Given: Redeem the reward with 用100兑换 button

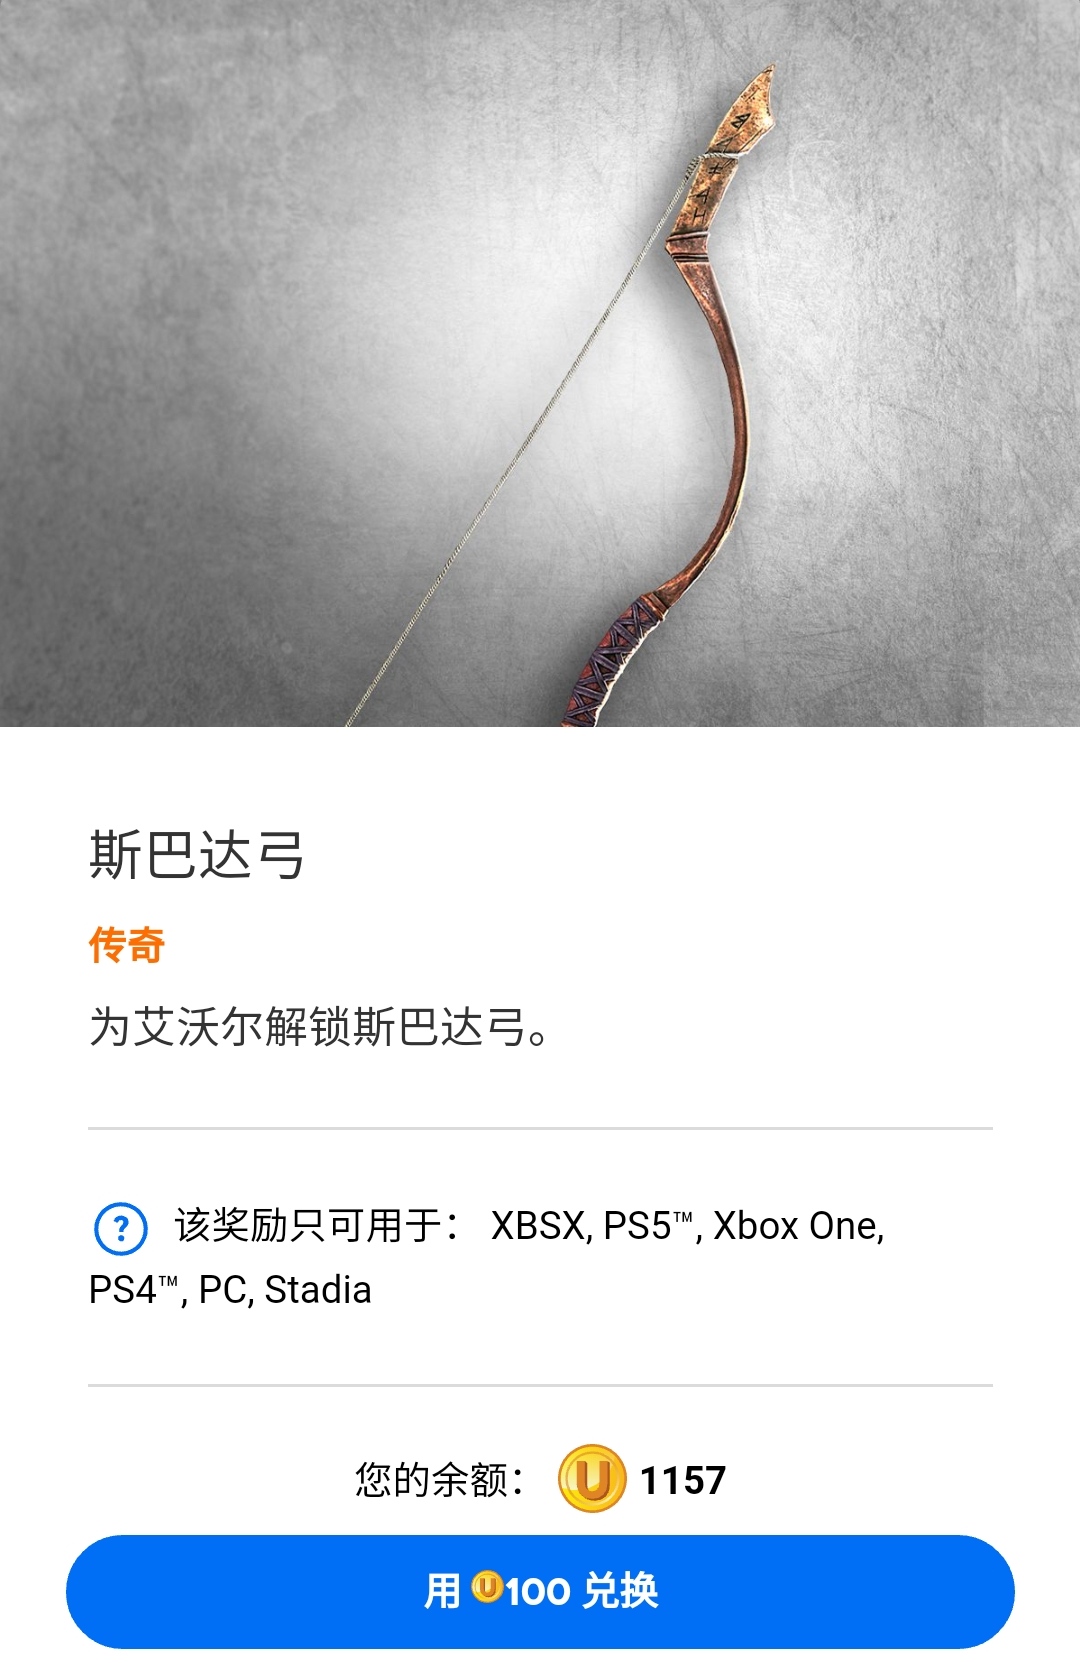Looking at the screenshot, I should pos(540,1591).
